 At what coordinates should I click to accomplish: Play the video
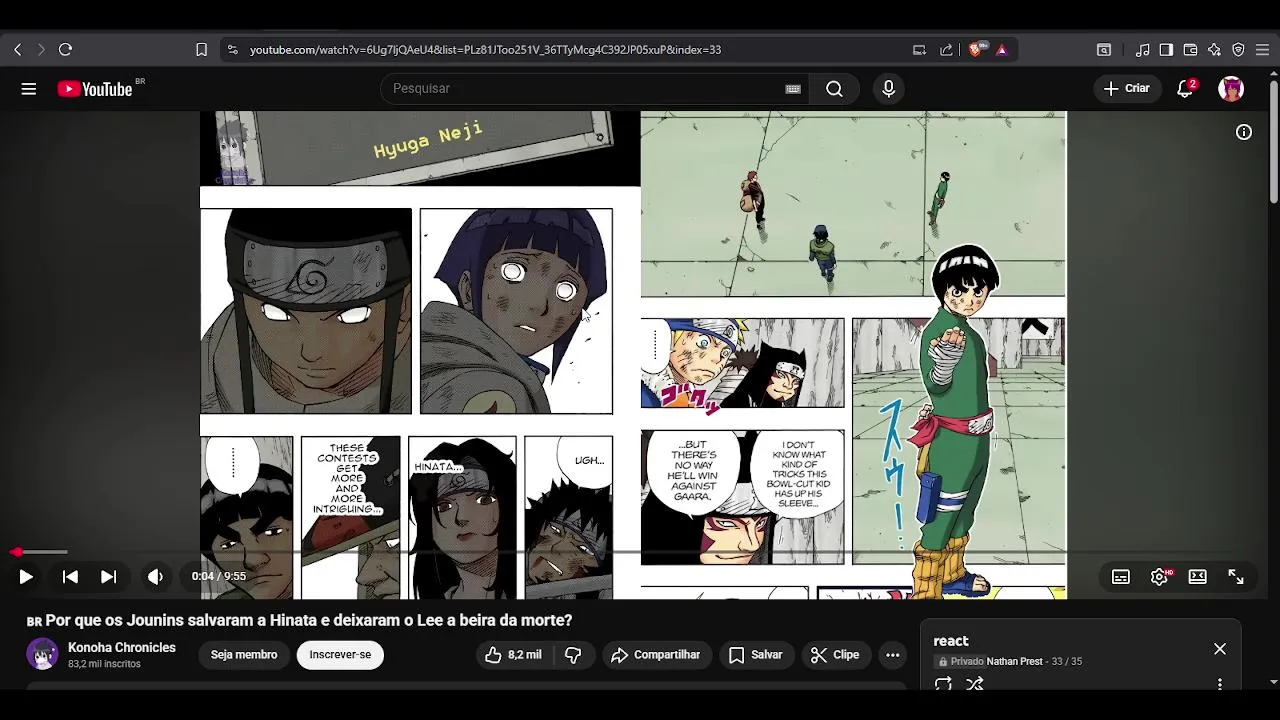(26, 577)
